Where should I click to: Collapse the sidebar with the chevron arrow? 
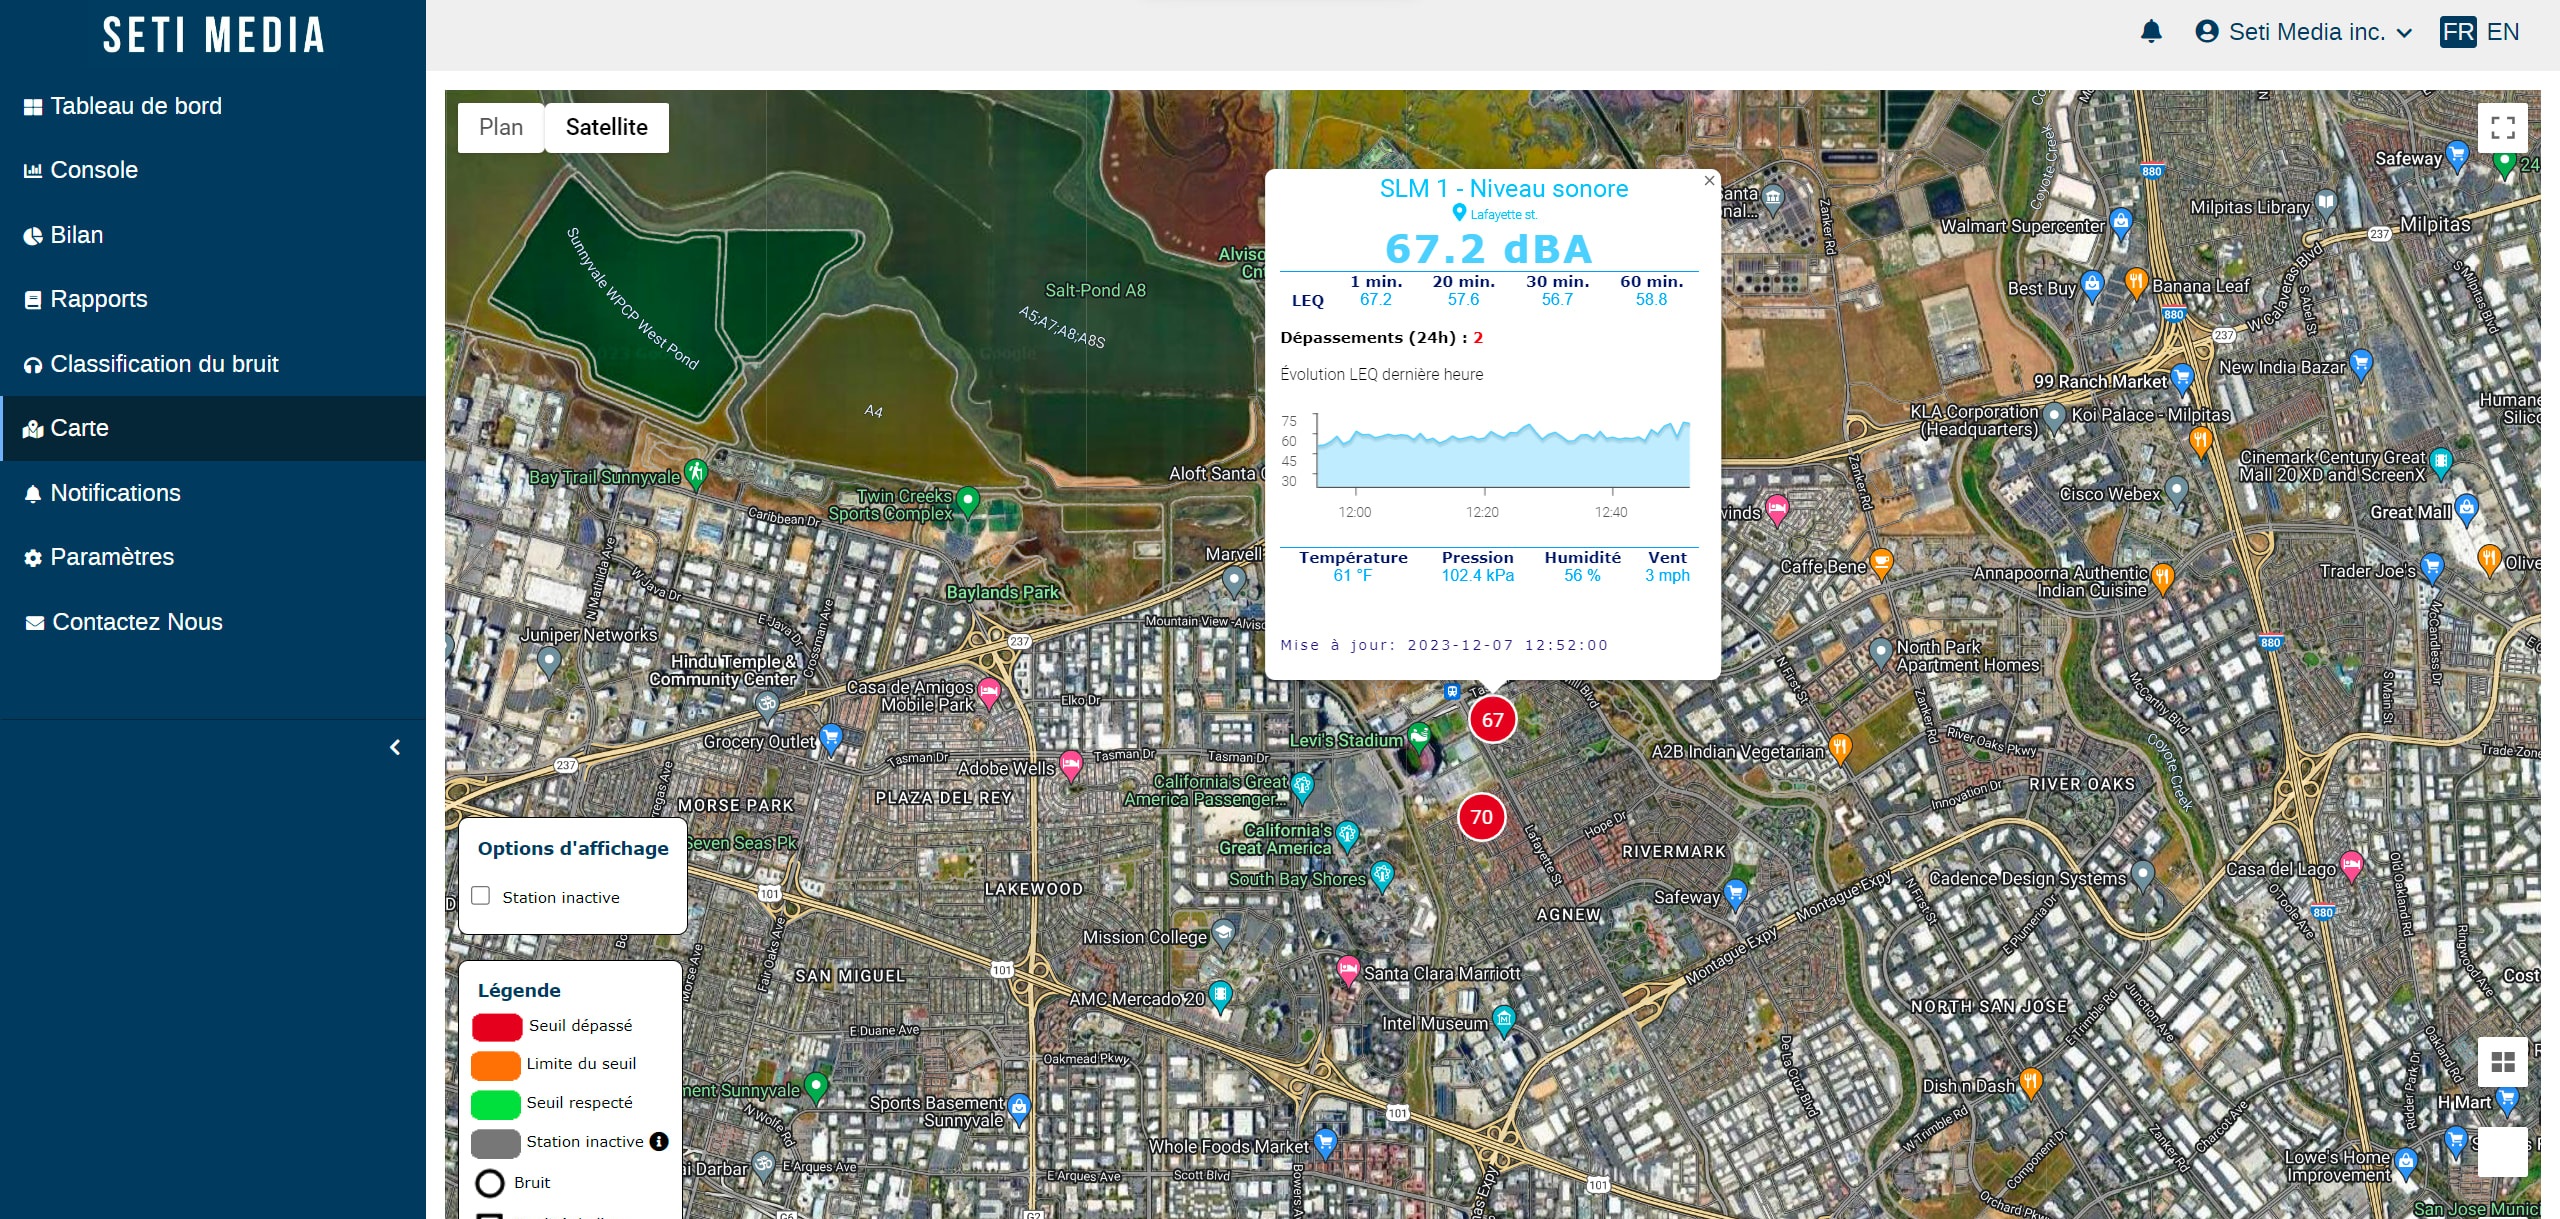(395, 747)
